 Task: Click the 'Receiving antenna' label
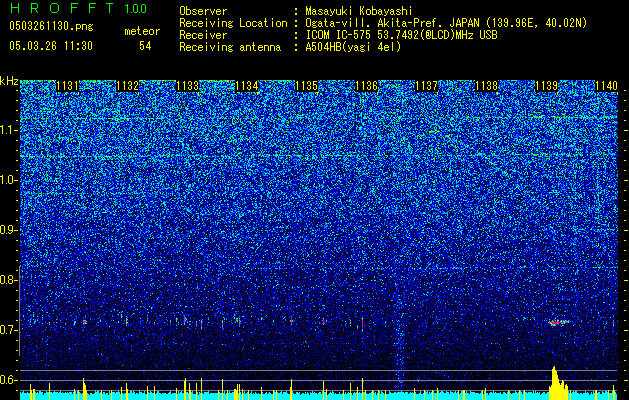pyautogui.click(x=230, y=47)
